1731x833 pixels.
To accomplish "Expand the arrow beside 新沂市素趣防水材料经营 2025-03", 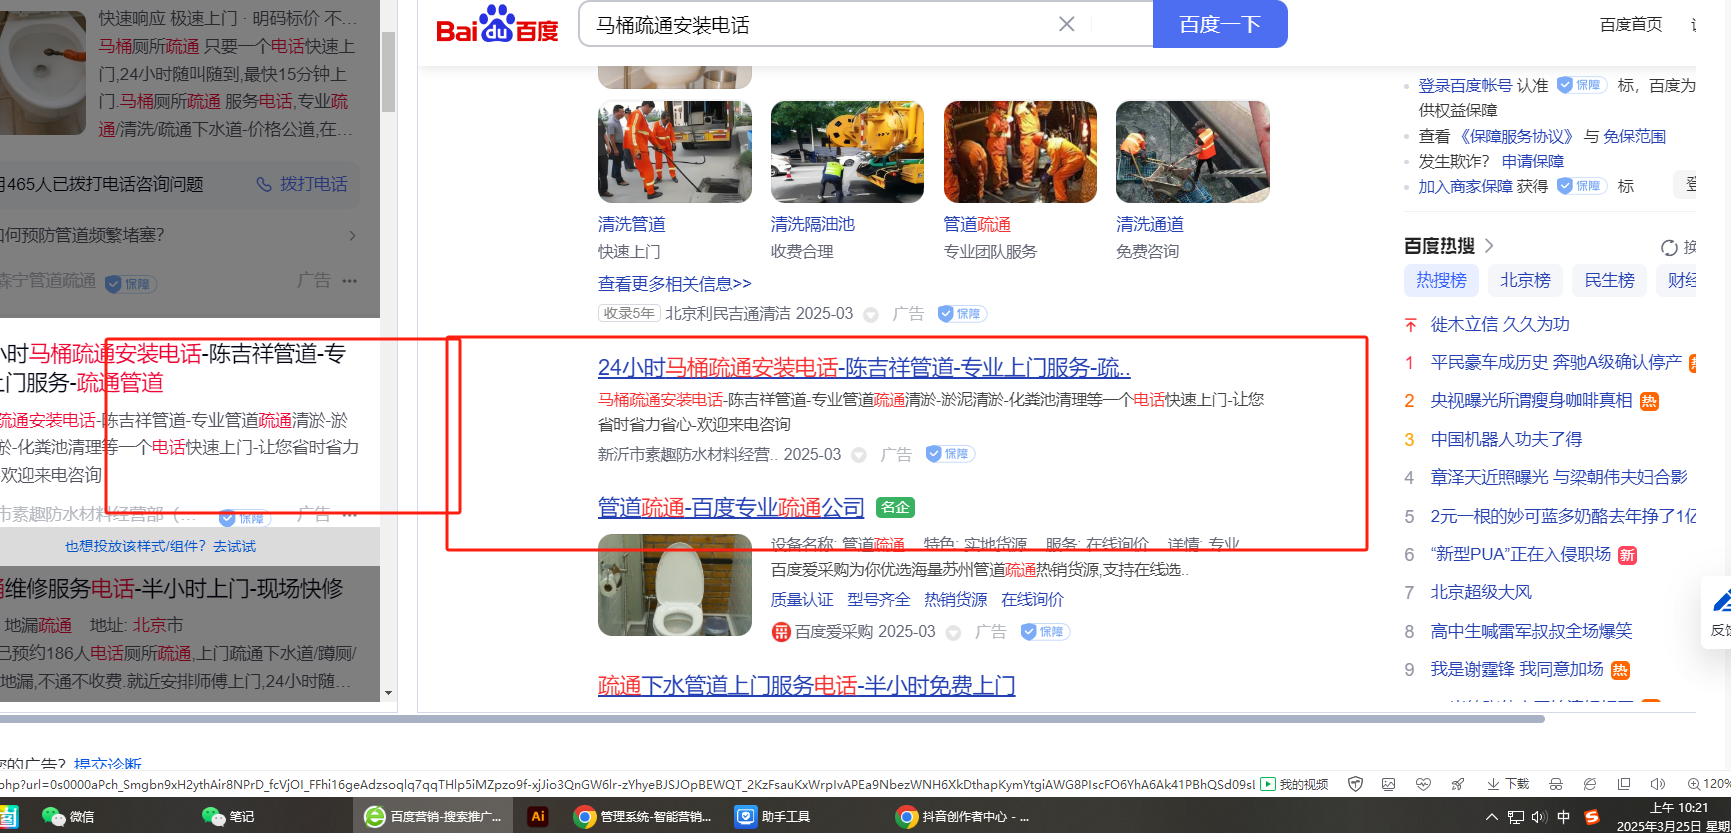I will click(x=859, y=455).
